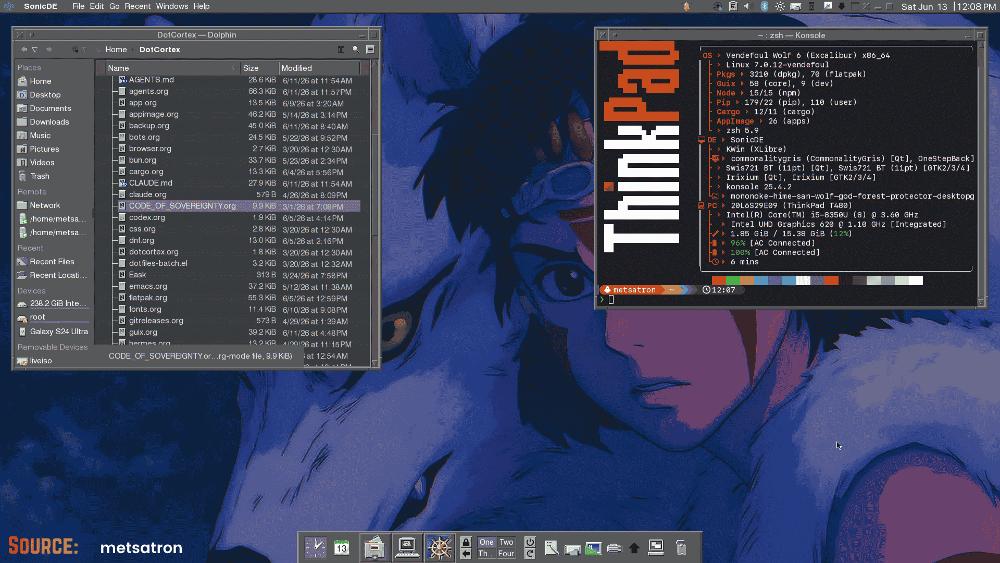Click the desktop windows icon in the dock
The height and width of the screenshot is (563, 1000).
coord(656,546)
